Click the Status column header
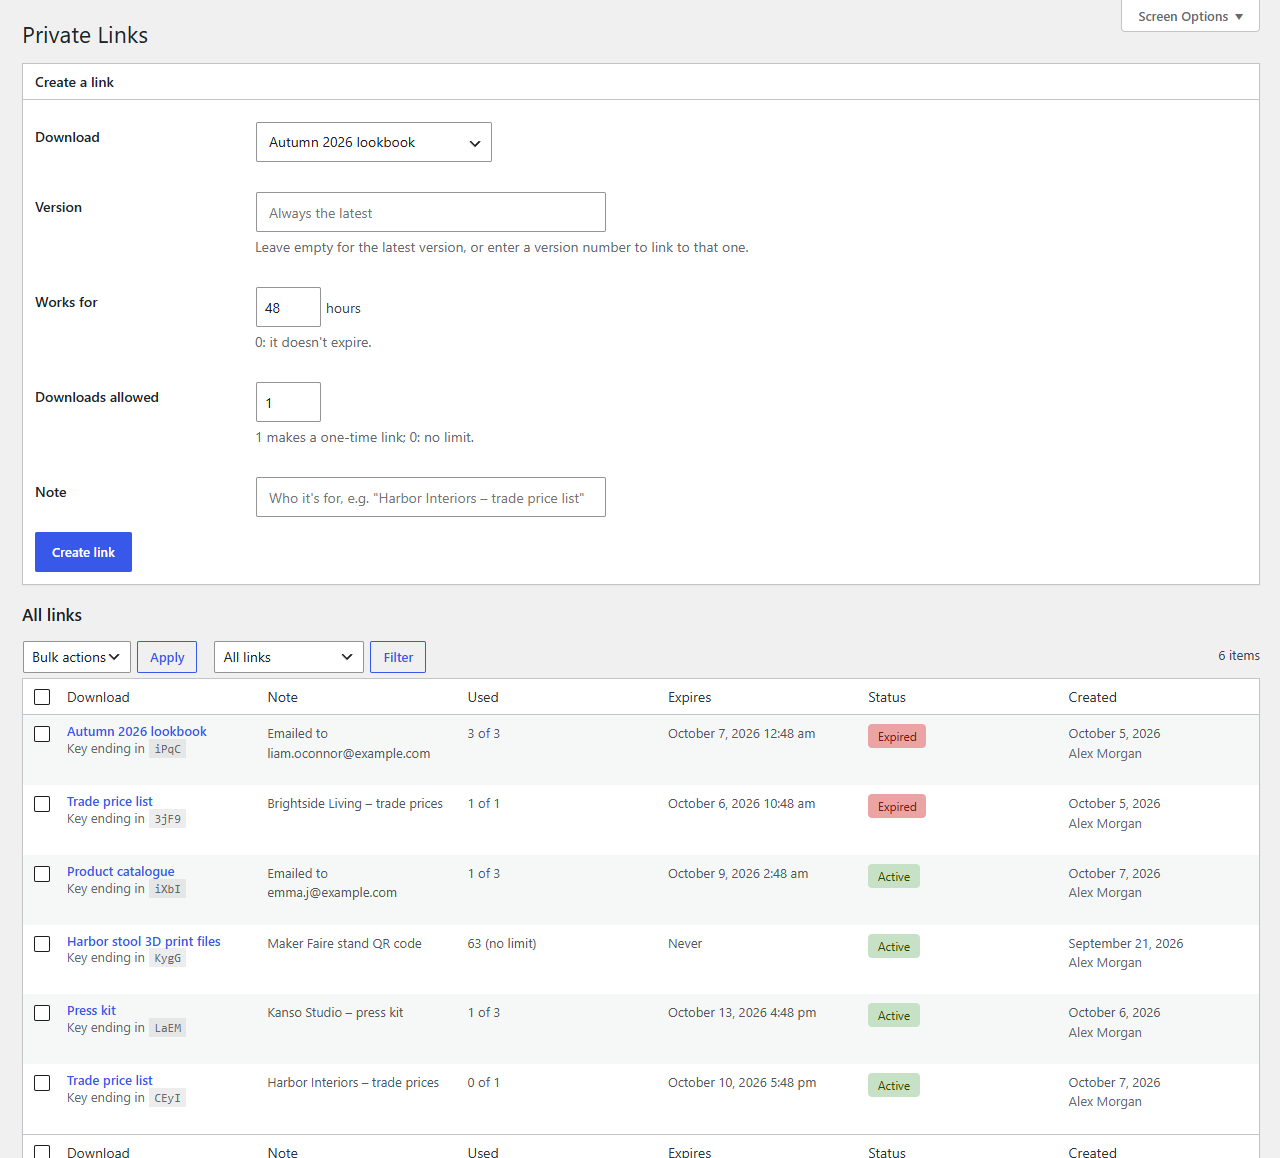 887,697
